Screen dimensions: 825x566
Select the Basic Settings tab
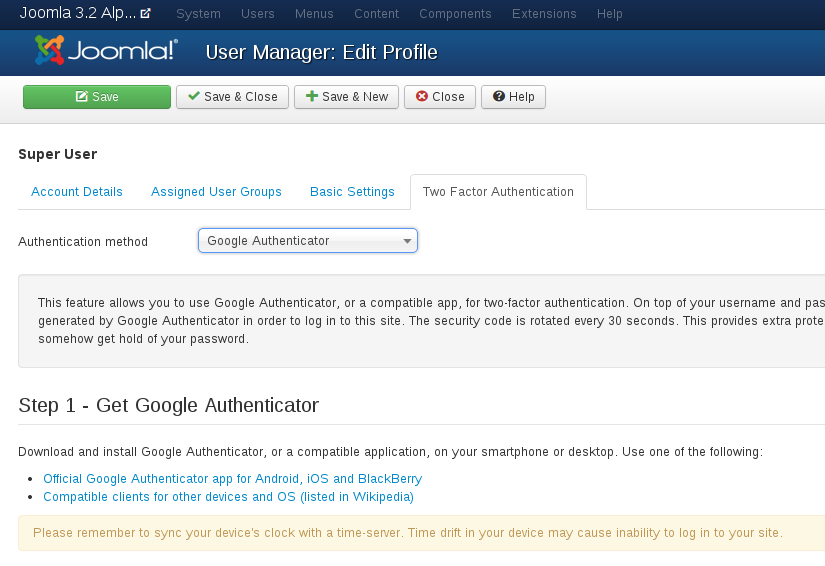[x=352, y=192]
